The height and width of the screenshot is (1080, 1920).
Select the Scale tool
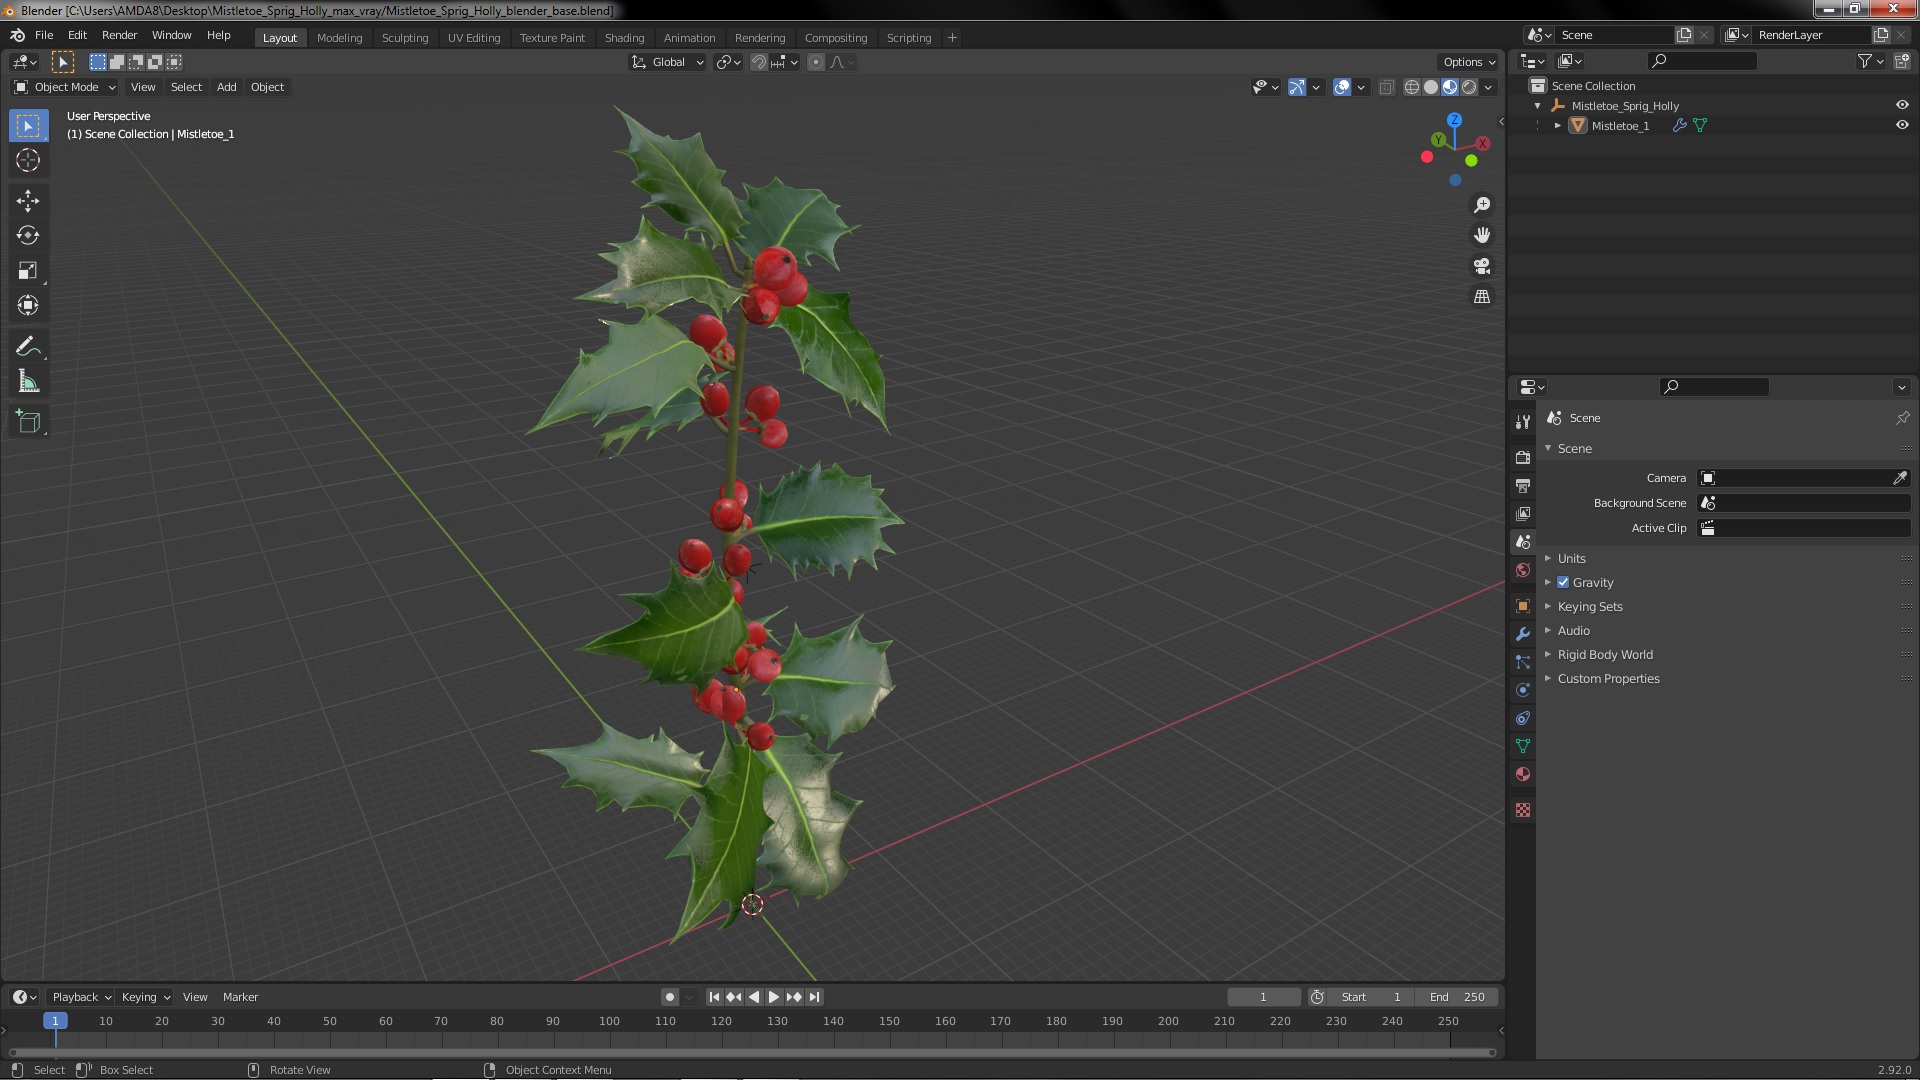[28, 271]
